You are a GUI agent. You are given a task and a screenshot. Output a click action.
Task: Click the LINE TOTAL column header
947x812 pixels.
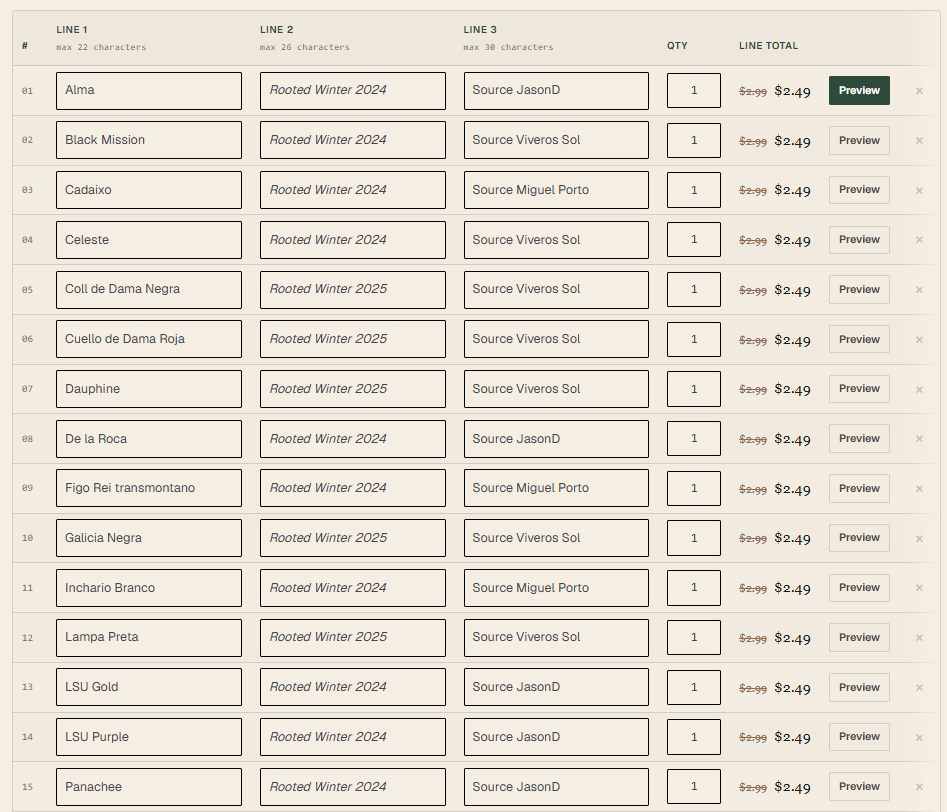point(768,45)
